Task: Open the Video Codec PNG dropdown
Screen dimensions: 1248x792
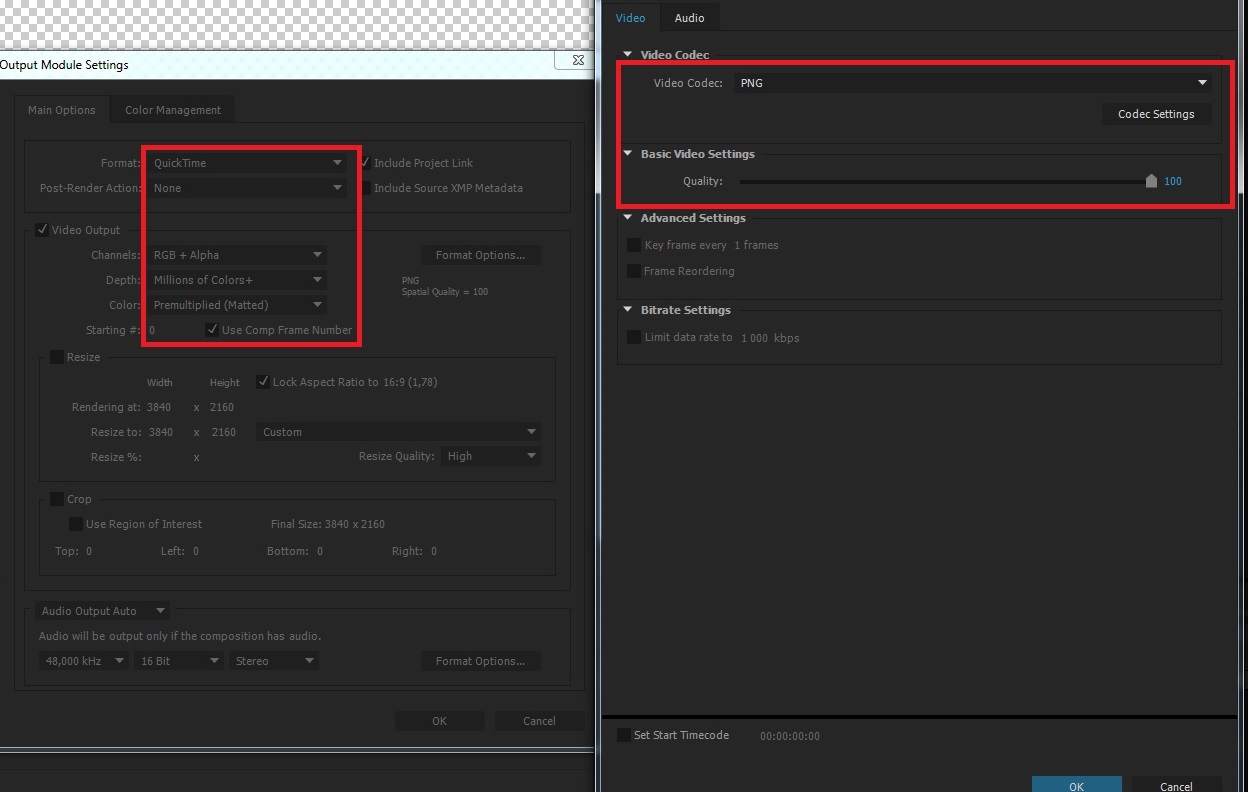Action: pyautogui.click(x=973, y=83)
